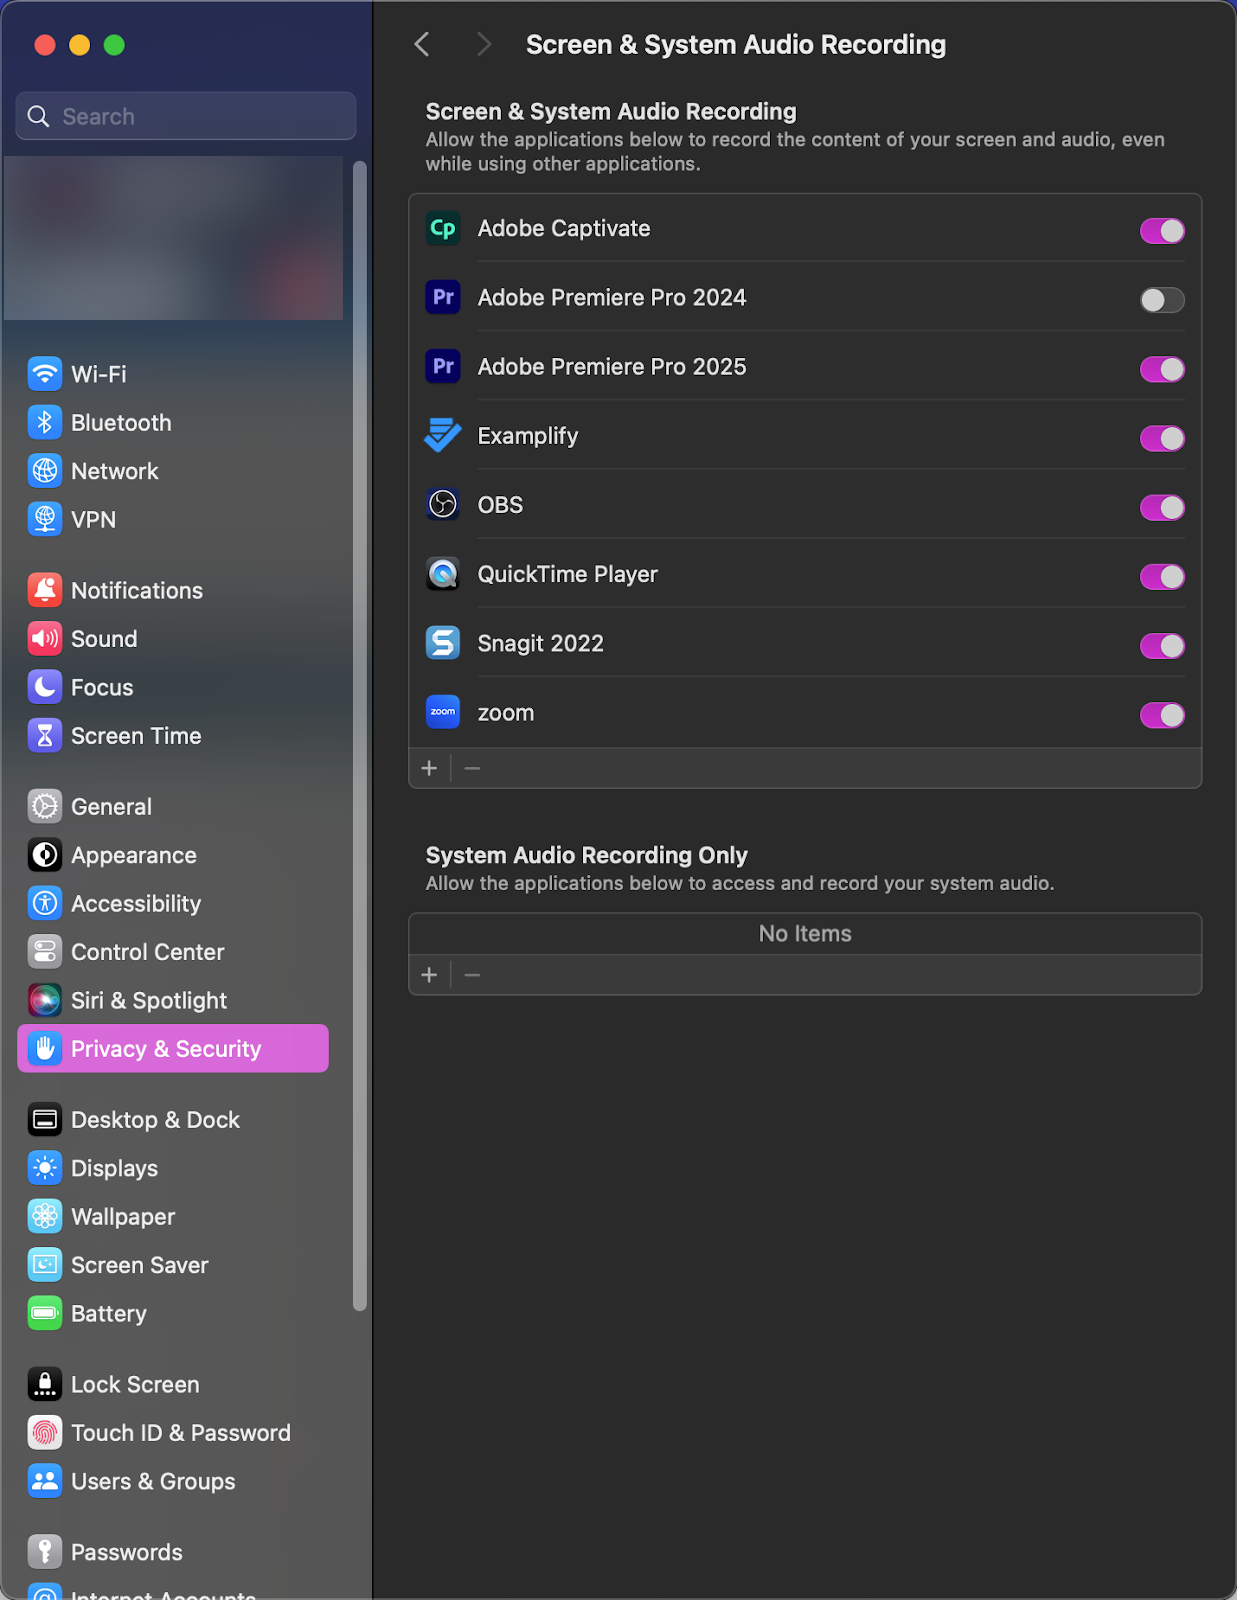Turn off zoom screen recording toggle
The height and width of the screenshot is (1600, 1237).
point(1162,715)
